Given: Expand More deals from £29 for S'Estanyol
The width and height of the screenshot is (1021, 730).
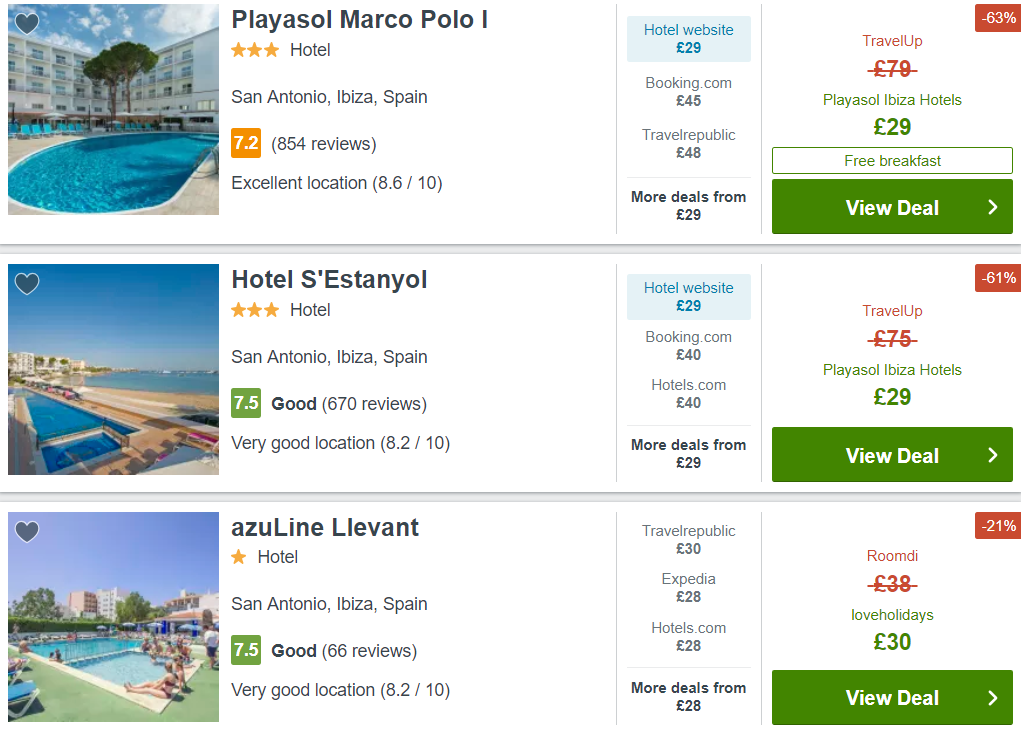Looking at the screenshot, I should click(x=688, y=453).
